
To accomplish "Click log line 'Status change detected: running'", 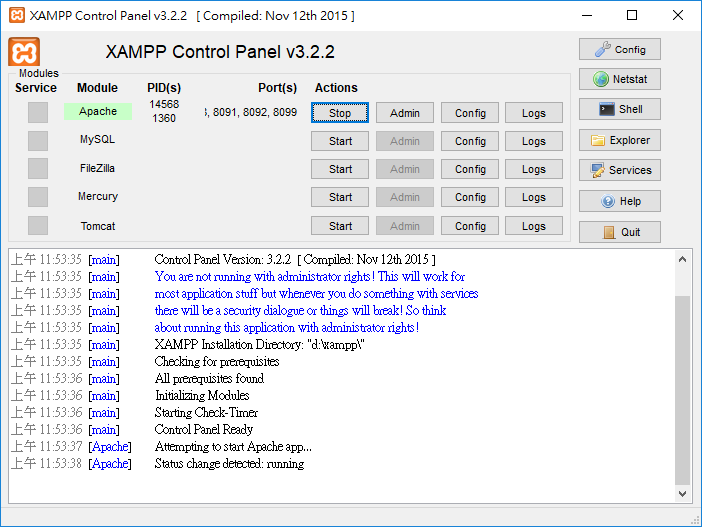I will [229, 463].
